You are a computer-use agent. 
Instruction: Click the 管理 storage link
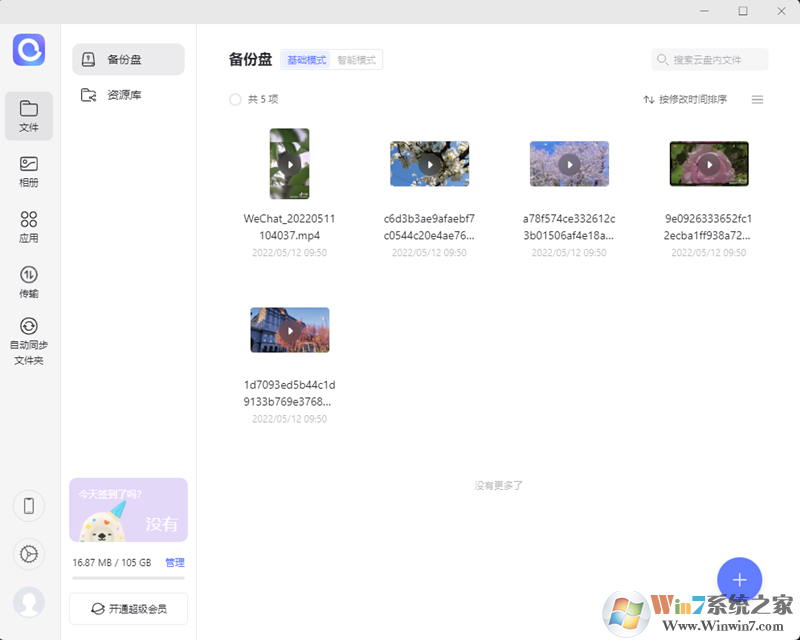pos(176,563)
